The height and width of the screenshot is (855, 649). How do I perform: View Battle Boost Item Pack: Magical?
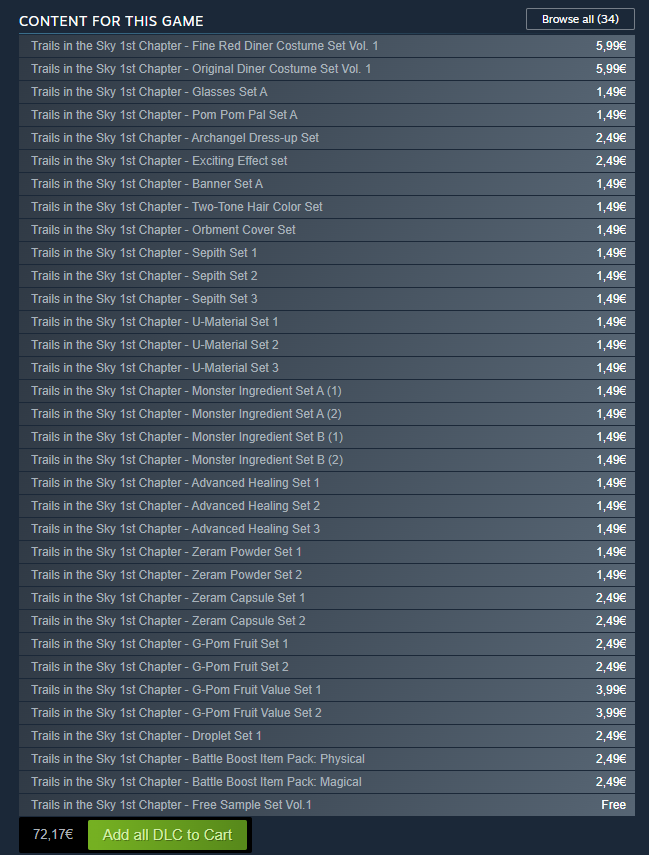[x=327, y=782]
